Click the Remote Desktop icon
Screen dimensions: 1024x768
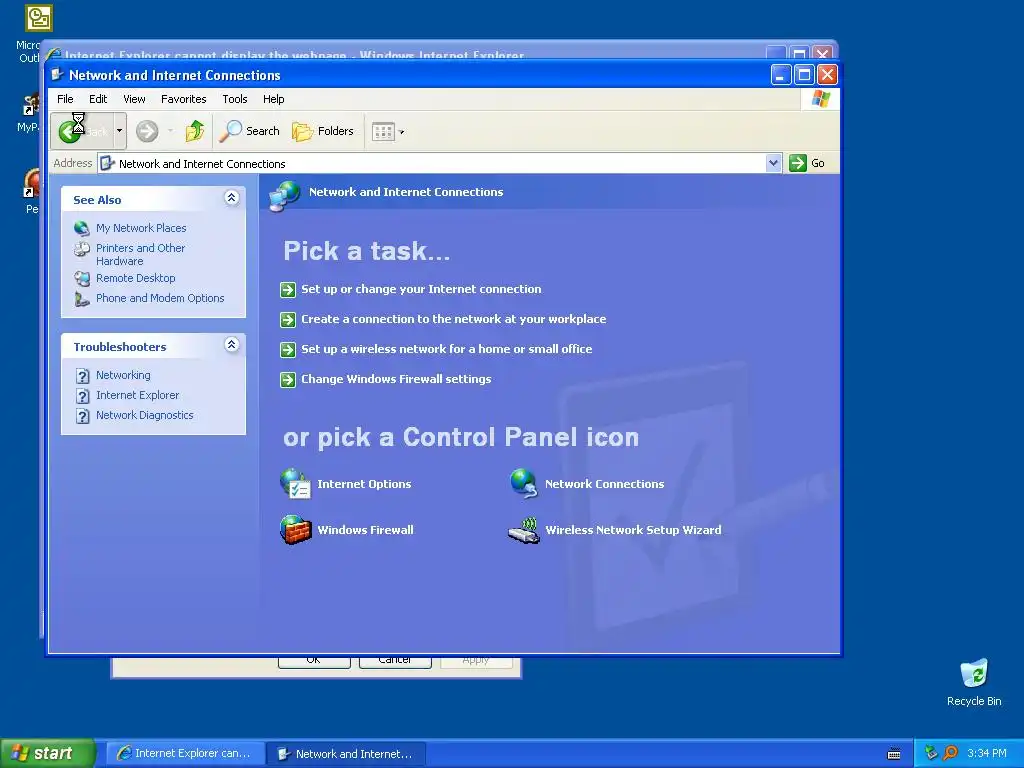point(82,279)
